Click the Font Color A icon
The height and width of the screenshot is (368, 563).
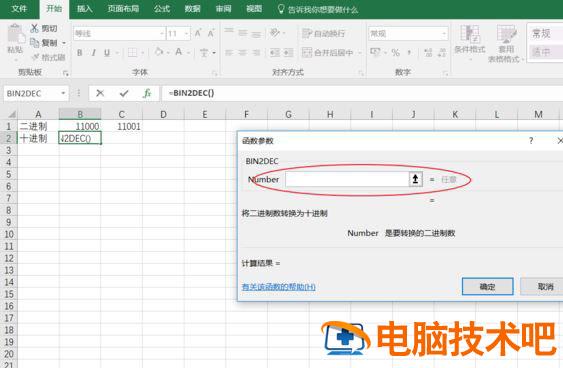[x=178, y=52]
